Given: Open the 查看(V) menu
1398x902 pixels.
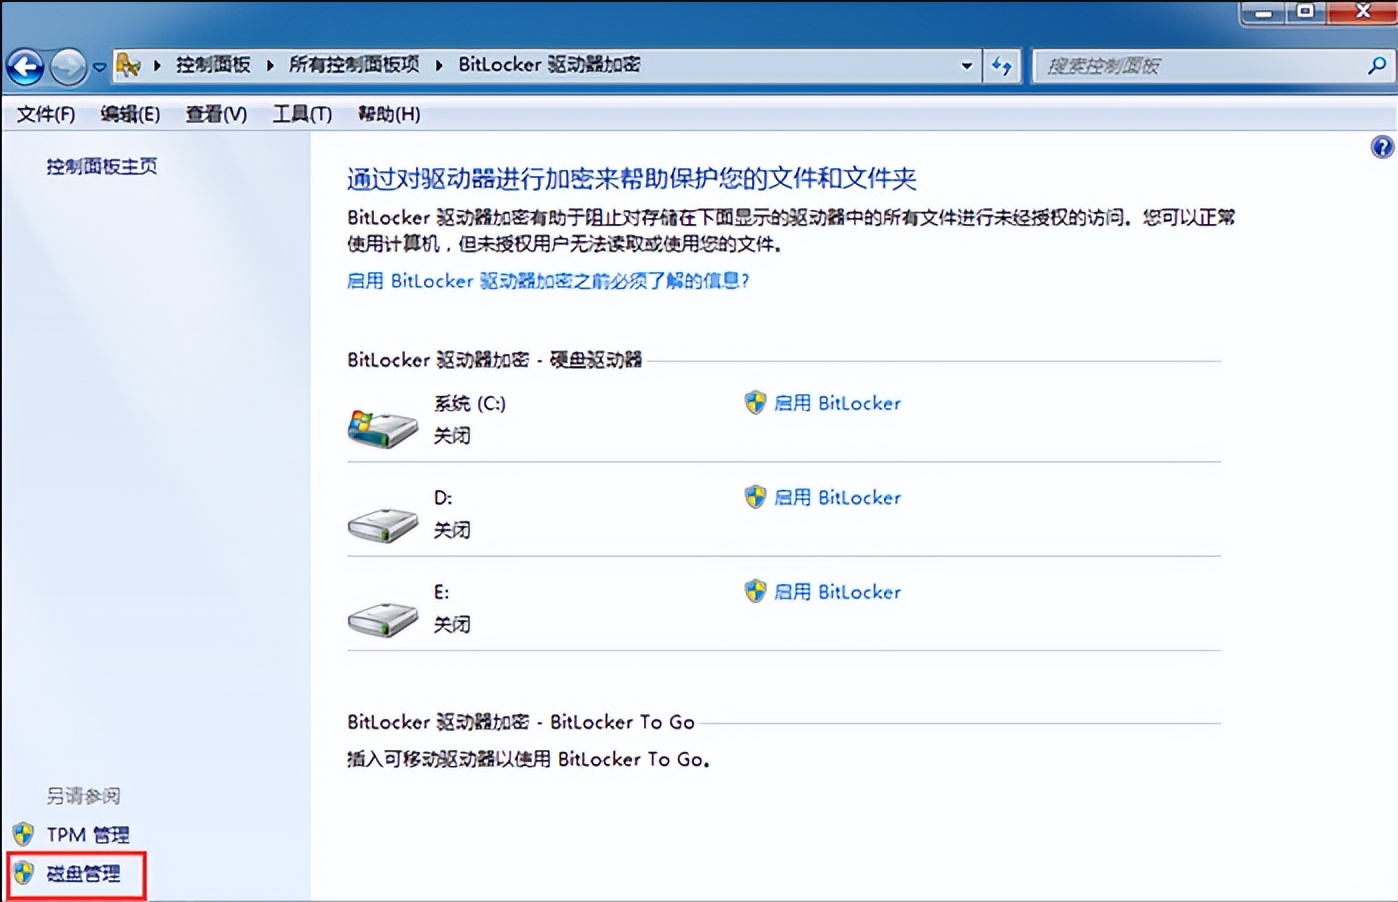Looking at the screenshot, I should click(215, 114).
